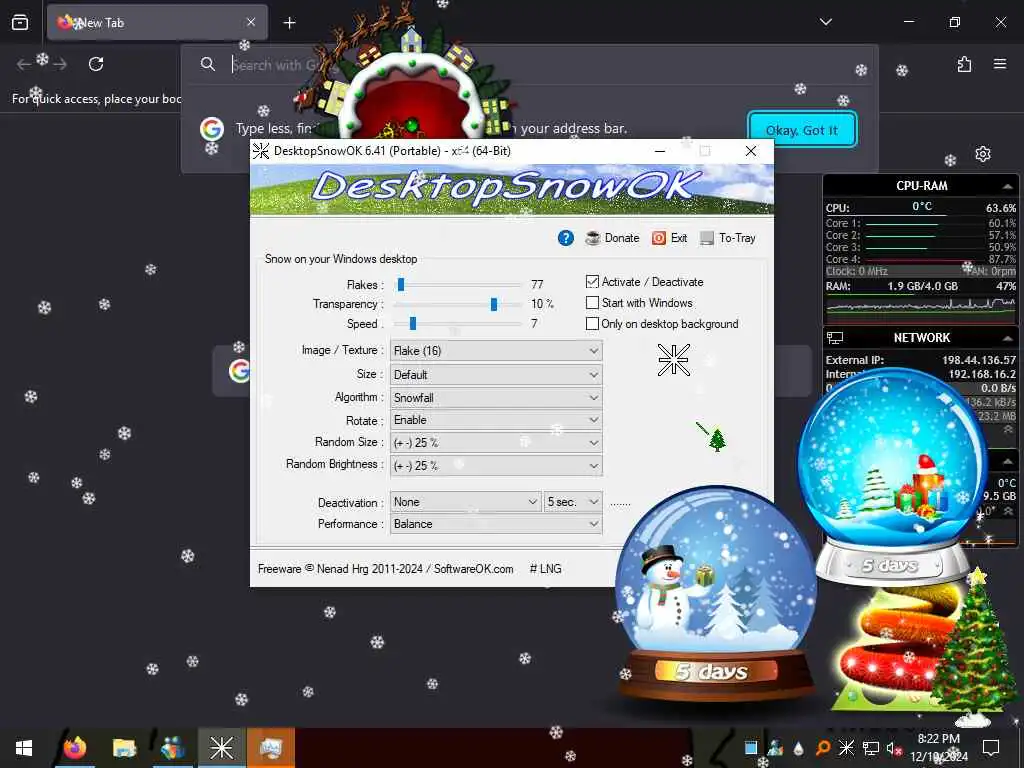Go forward in Firefox
This screenshot has width=1024, height=768.
point(60,64)
